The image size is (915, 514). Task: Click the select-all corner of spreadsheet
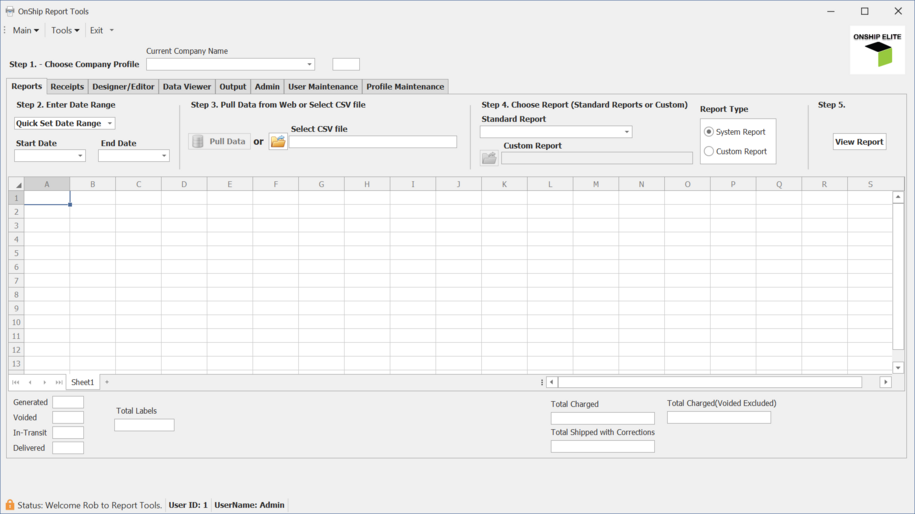click(x=16, y=185)
